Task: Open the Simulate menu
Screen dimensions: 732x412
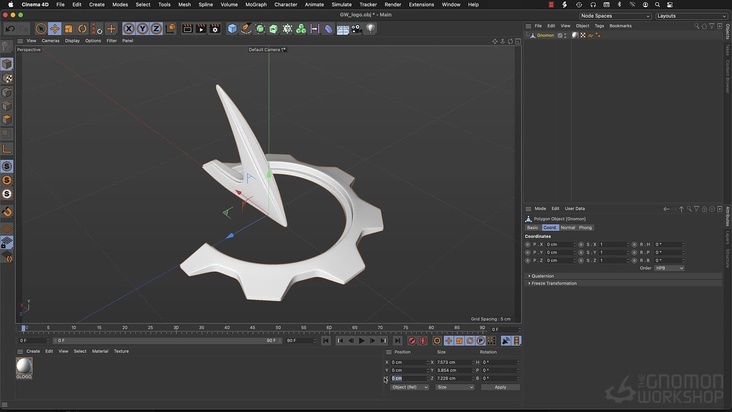Action: (x=341, y=4)
